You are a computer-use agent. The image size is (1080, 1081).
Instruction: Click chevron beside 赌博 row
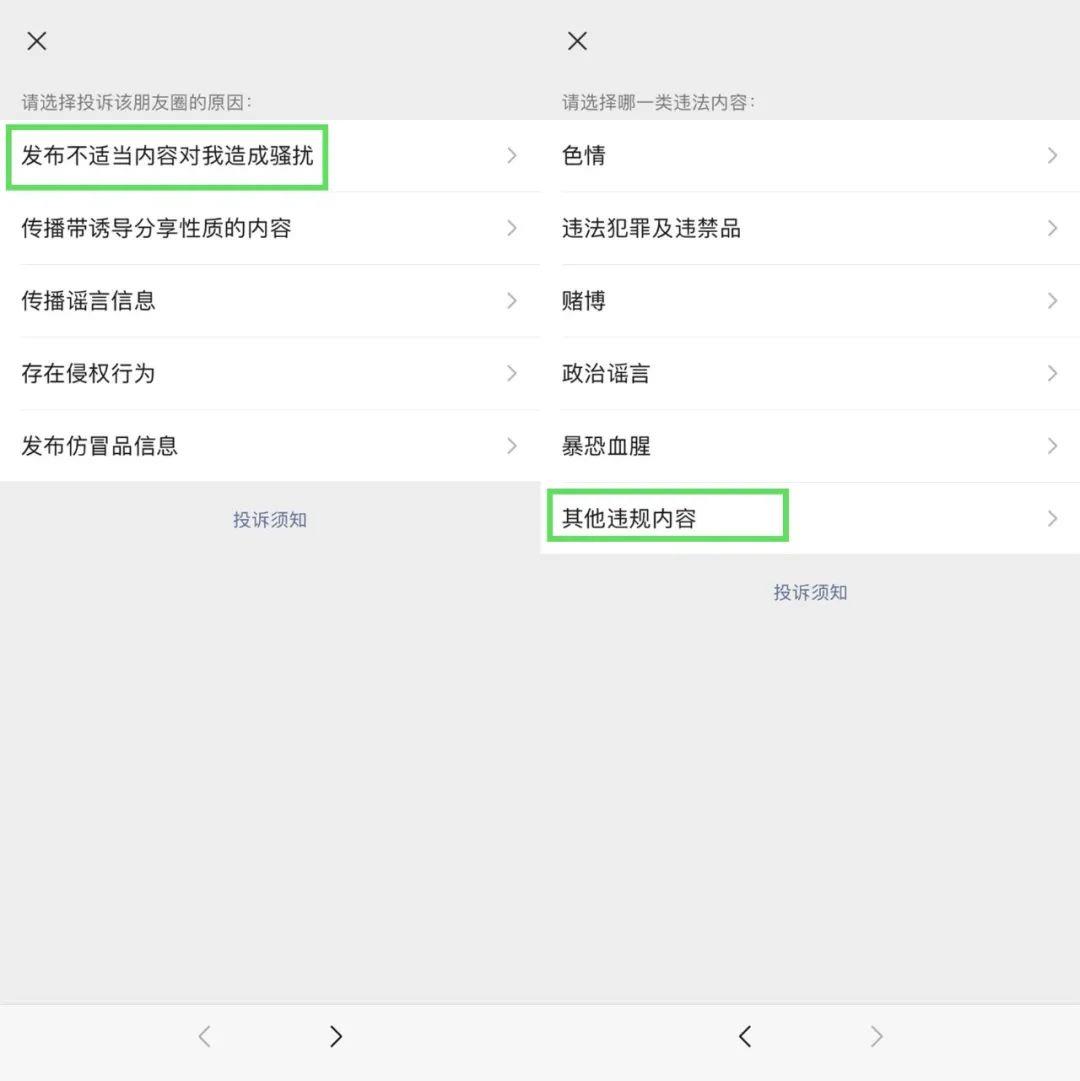1052,301
